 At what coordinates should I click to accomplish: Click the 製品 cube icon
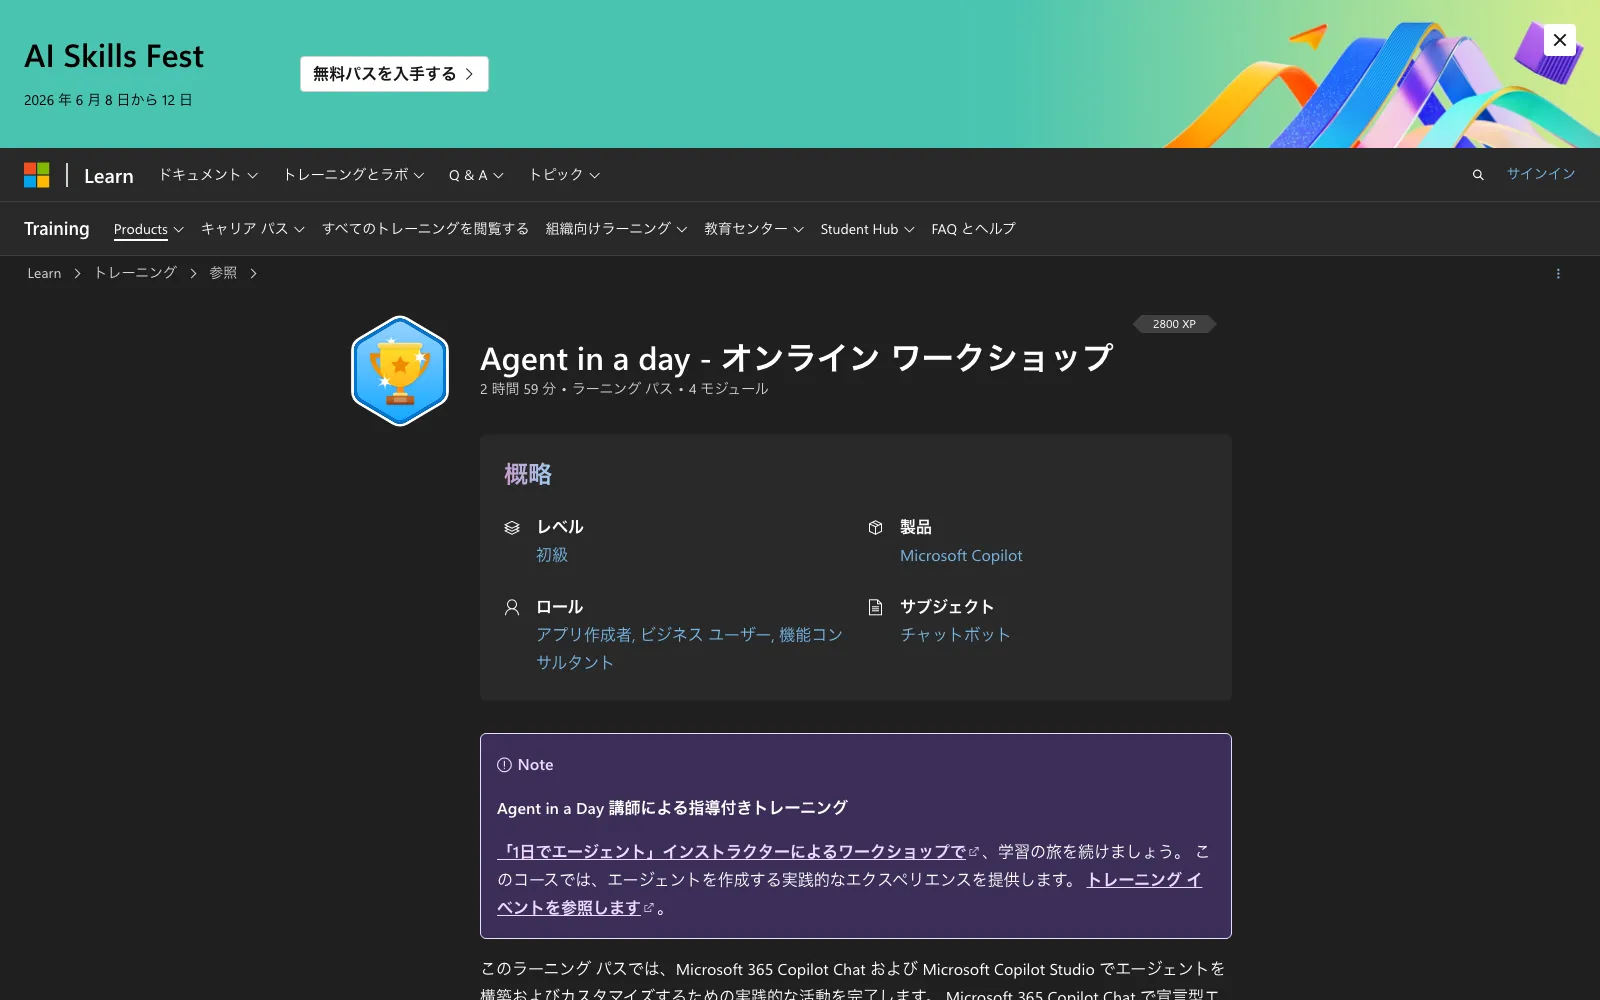coord(875,528)
